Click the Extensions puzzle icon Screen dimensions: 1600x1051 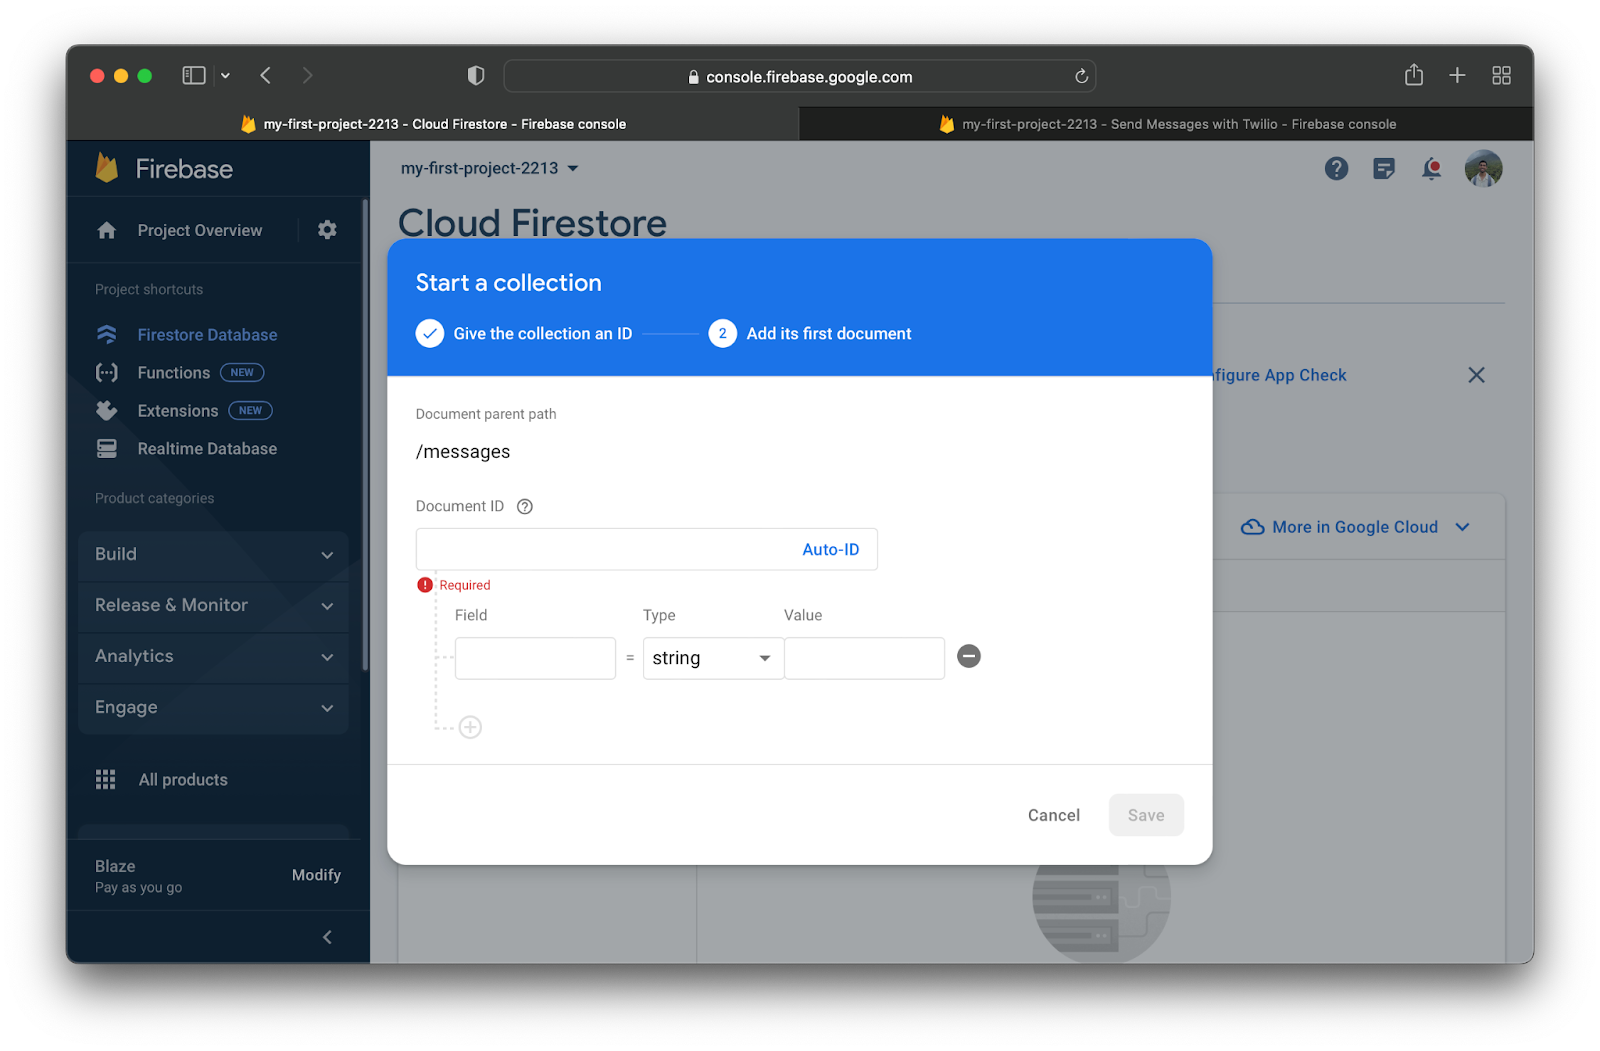point(107,411)
